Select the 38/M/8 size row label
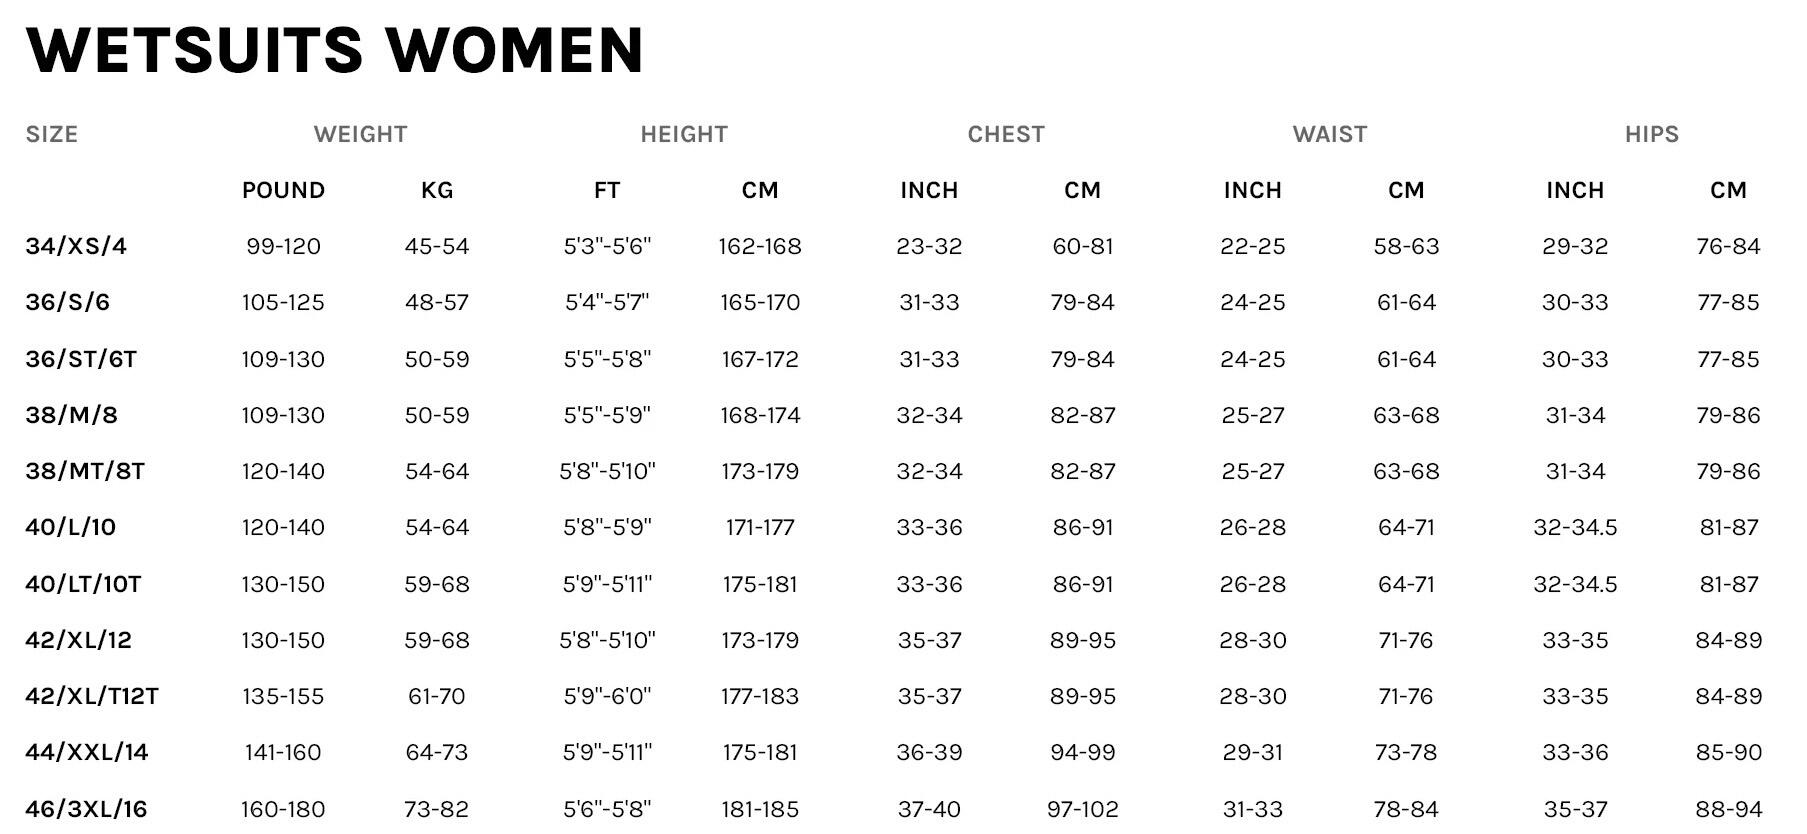This screenshot has width=1807, height=834. click(x=72, y=416)
